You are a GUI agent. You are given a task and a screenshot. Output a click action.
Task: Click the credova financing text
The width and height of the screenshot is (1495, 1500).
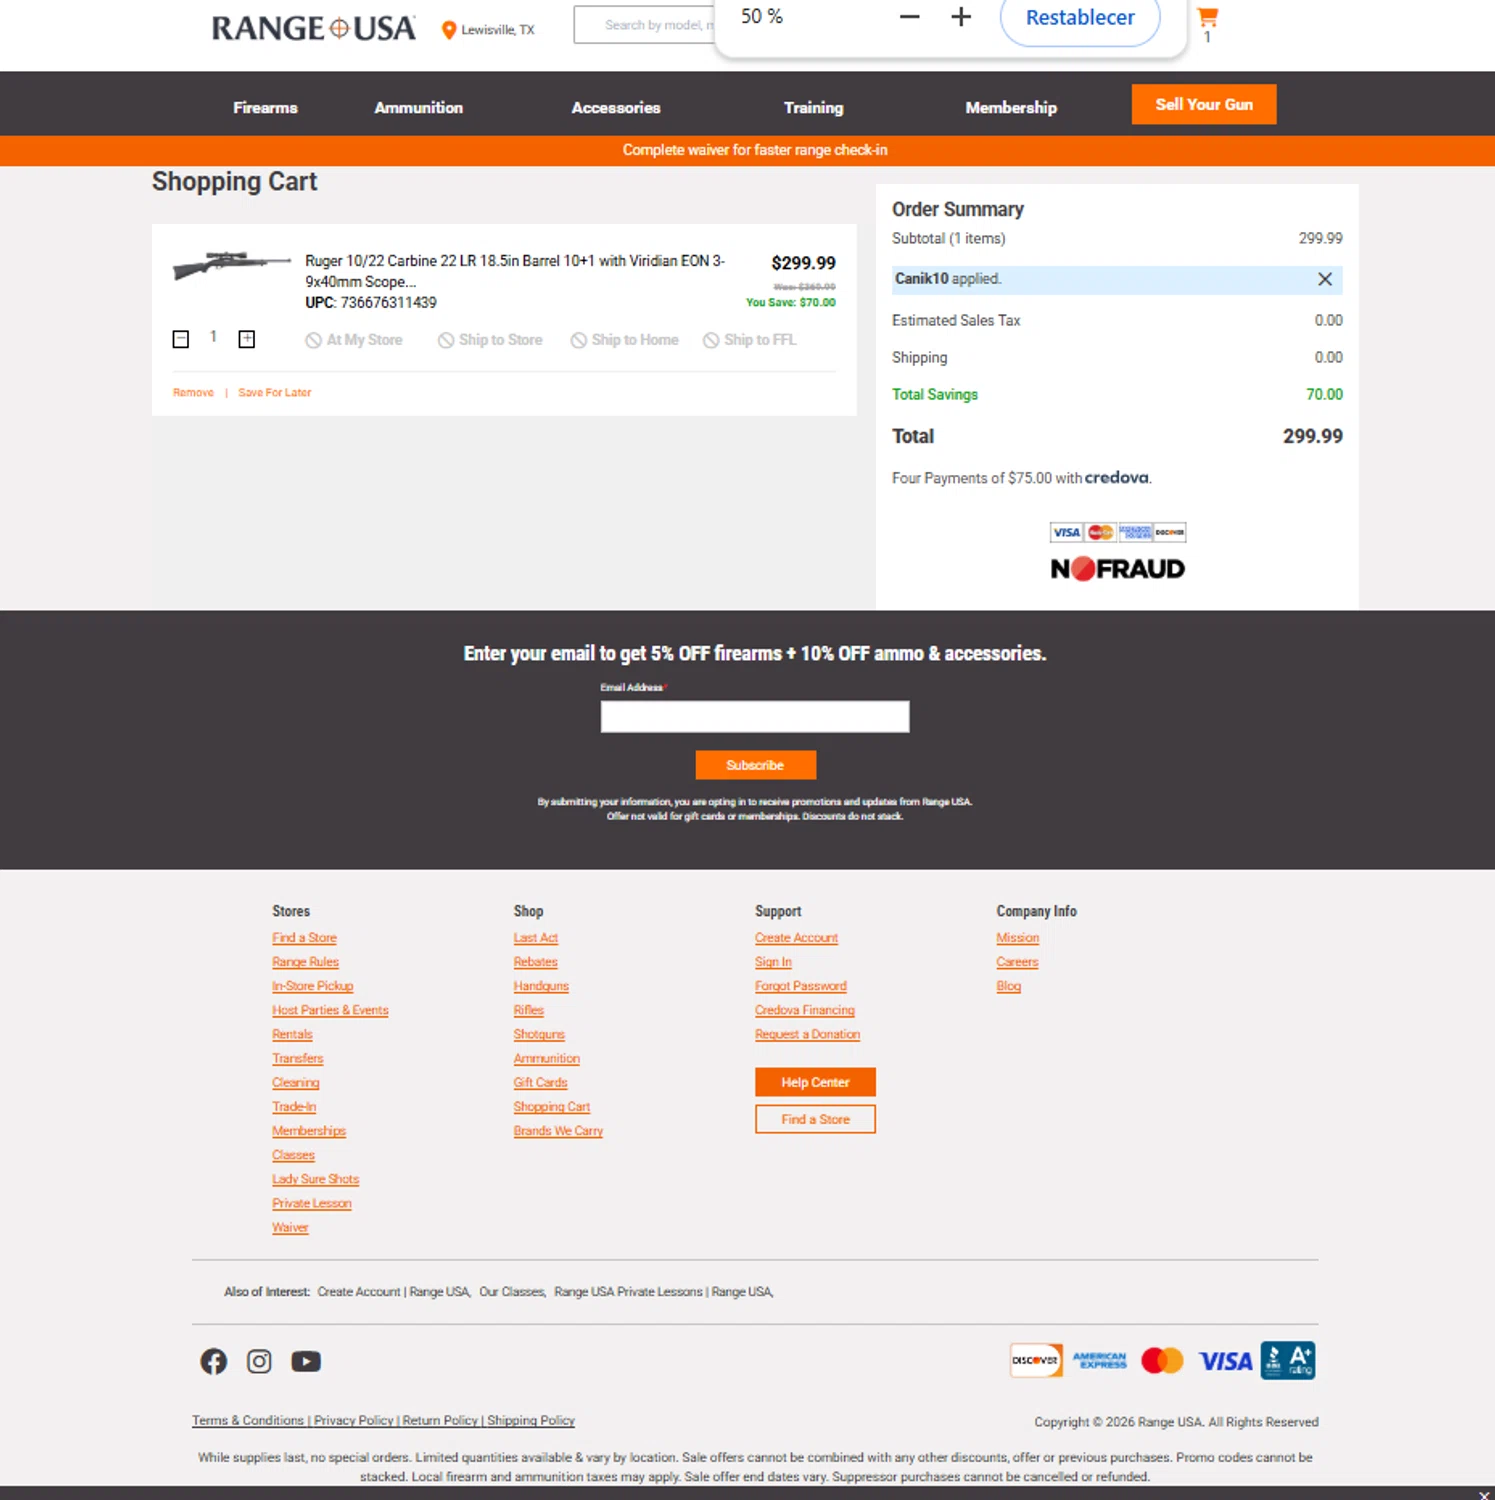[1117, 478]
